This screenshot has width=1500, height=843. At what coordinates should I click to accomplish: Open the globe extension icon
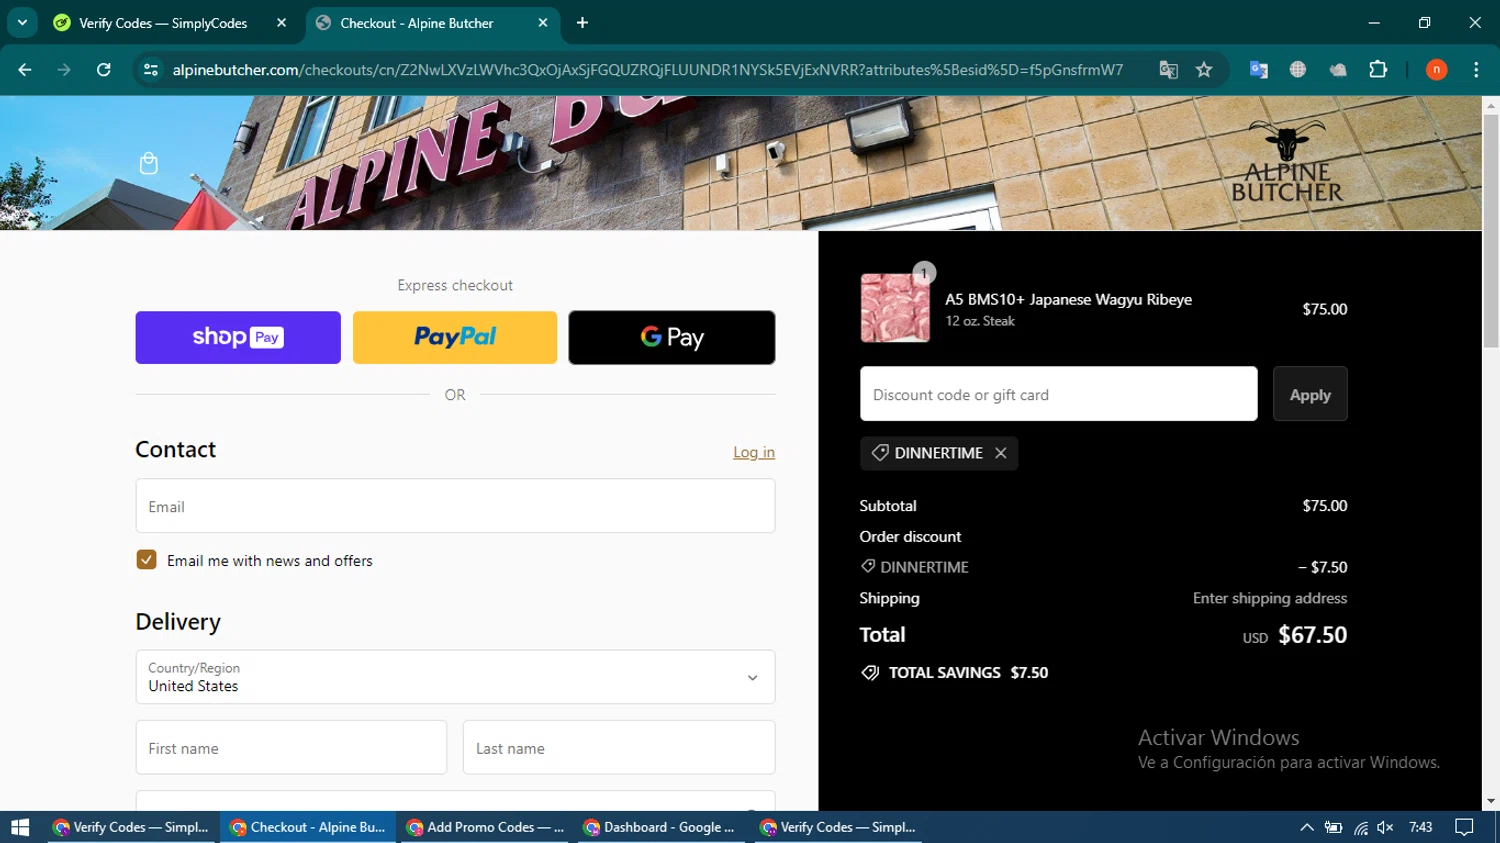[1298, 69]
